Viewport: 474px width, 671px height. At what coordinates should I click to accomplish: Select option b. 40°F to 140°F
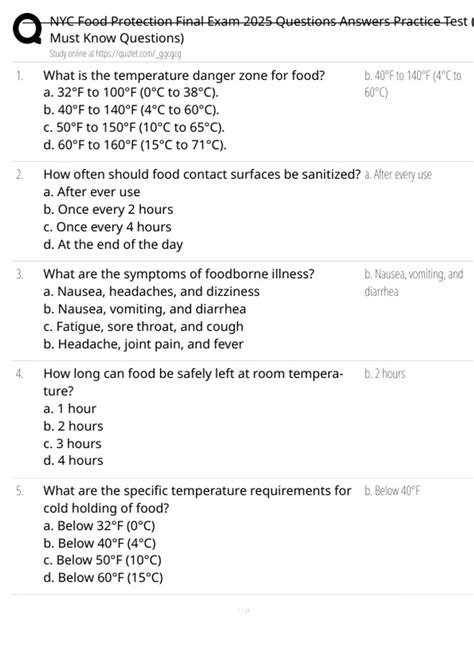click(131, 110)
